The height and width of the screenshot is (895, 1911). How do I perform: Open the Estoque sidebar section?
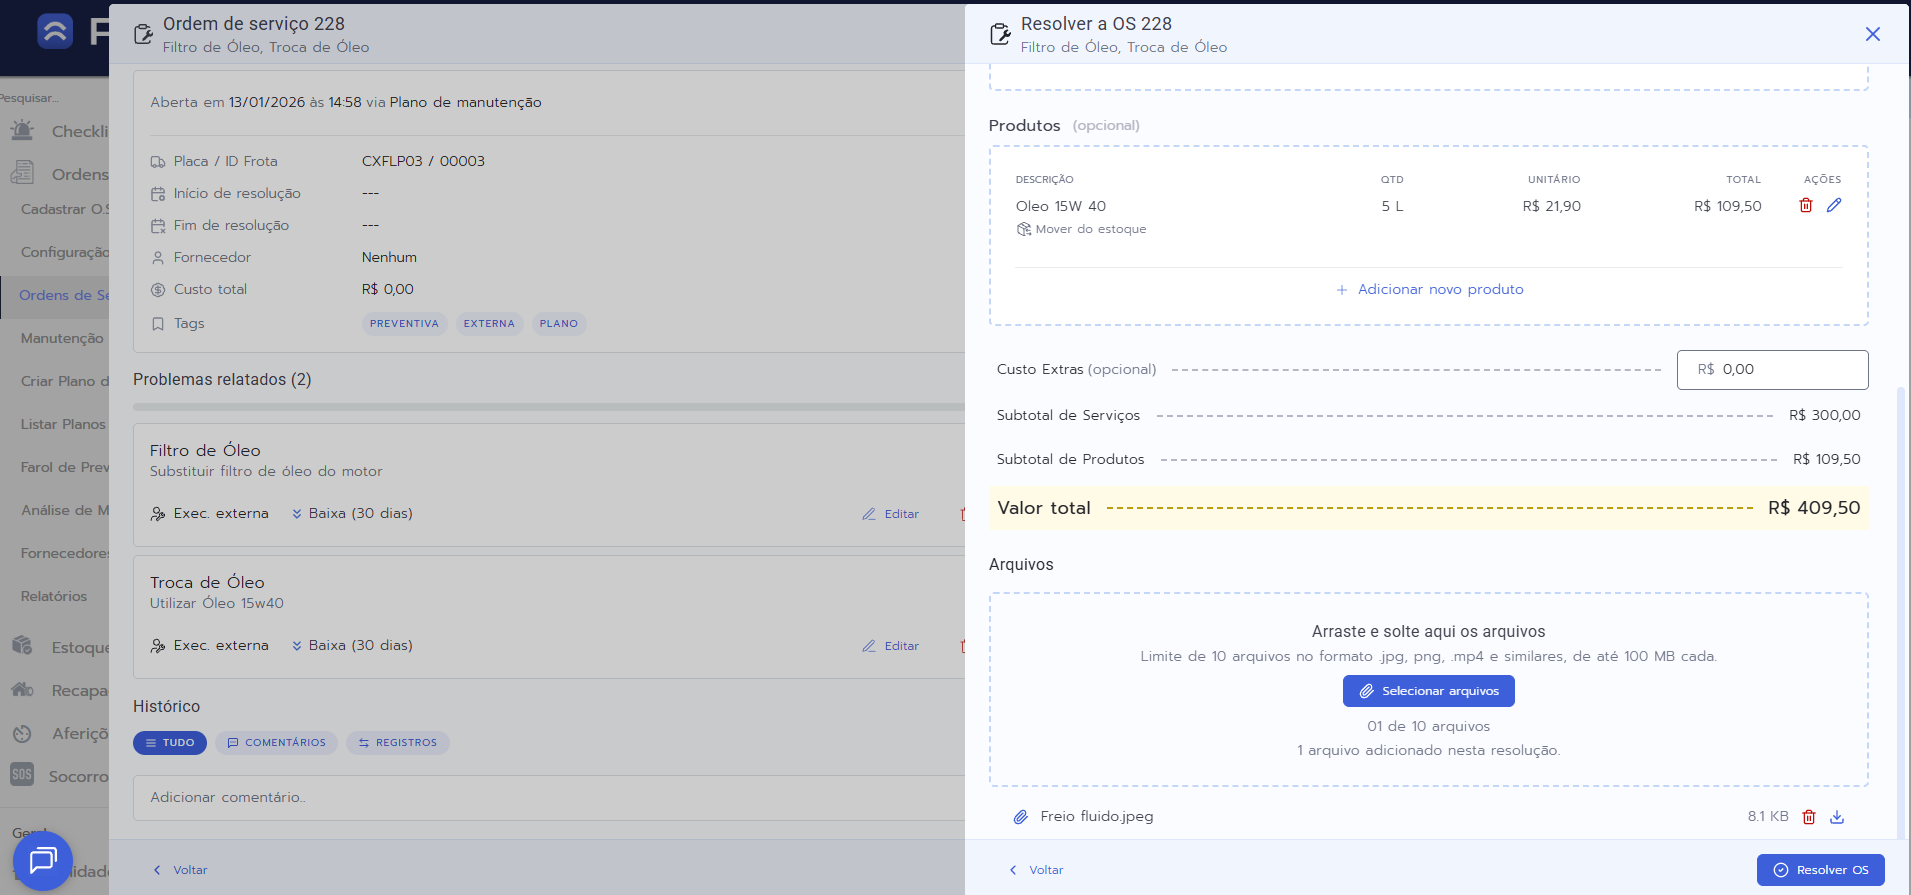point(60,647)
